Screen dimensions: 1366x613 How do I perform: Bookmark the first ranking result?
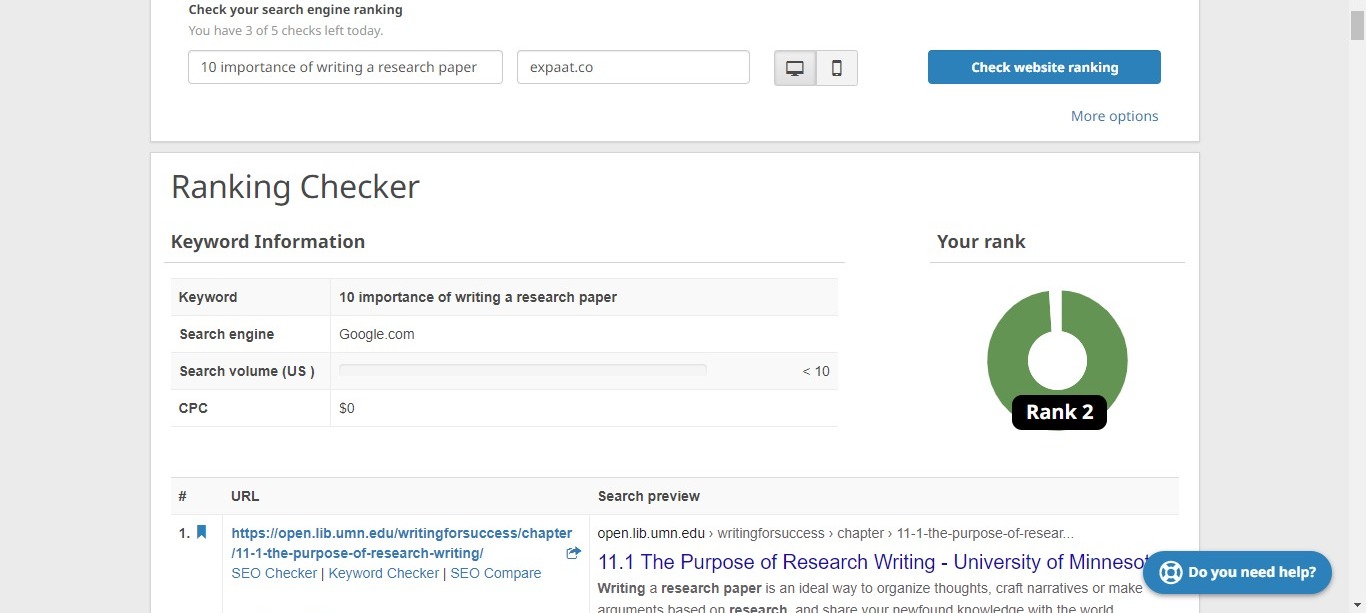click(x=201, y=532)
